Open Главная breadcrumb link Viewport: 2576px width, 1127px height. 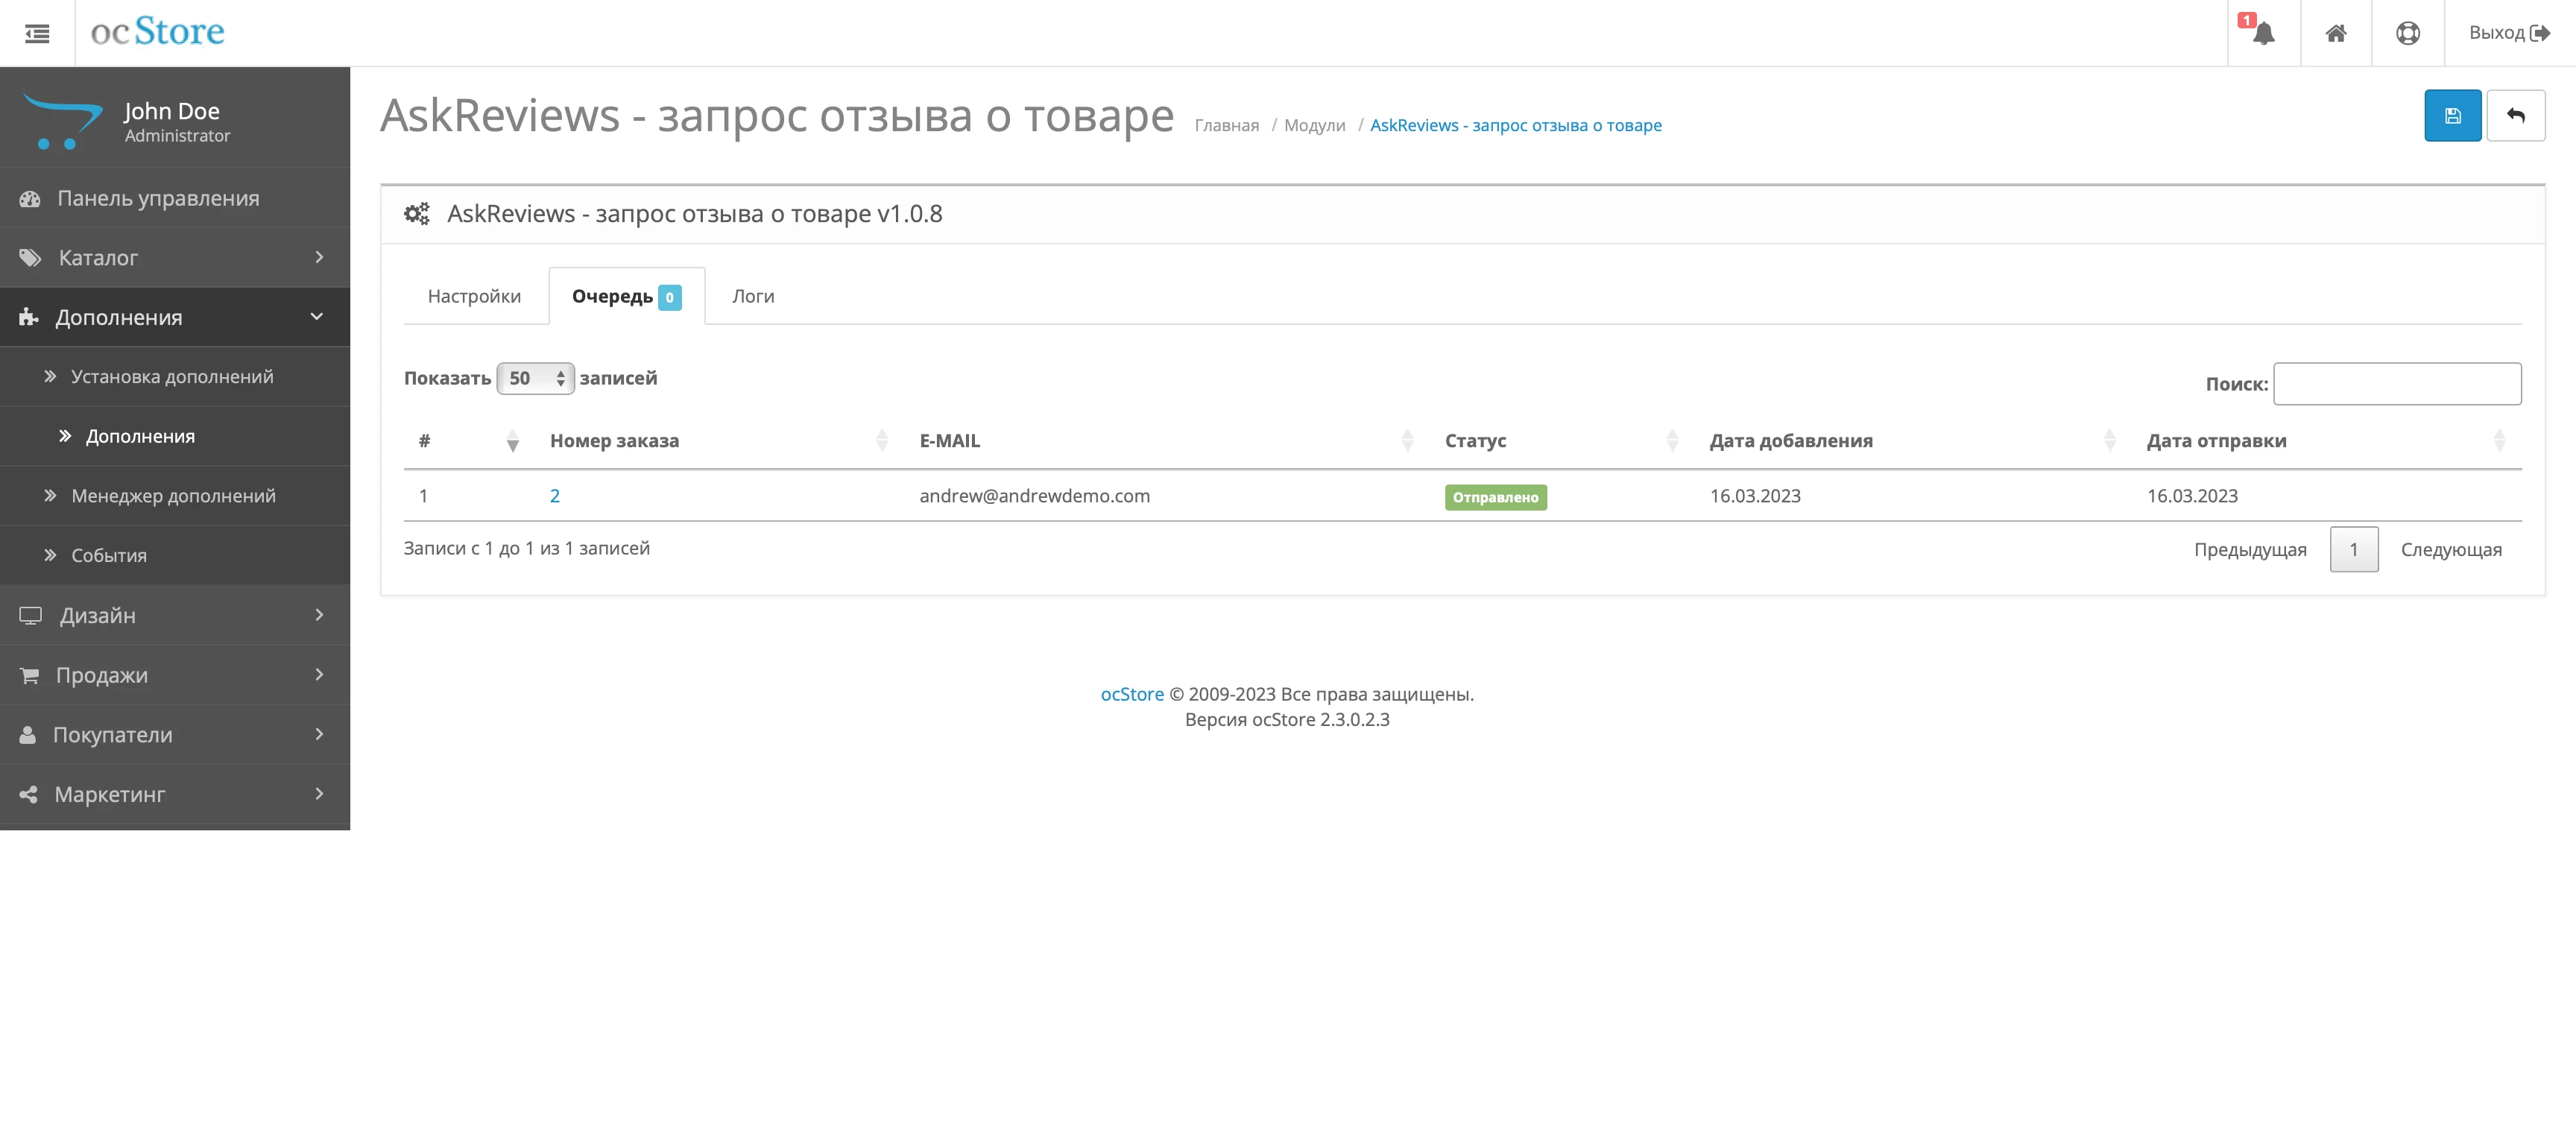pos(1226,125)
